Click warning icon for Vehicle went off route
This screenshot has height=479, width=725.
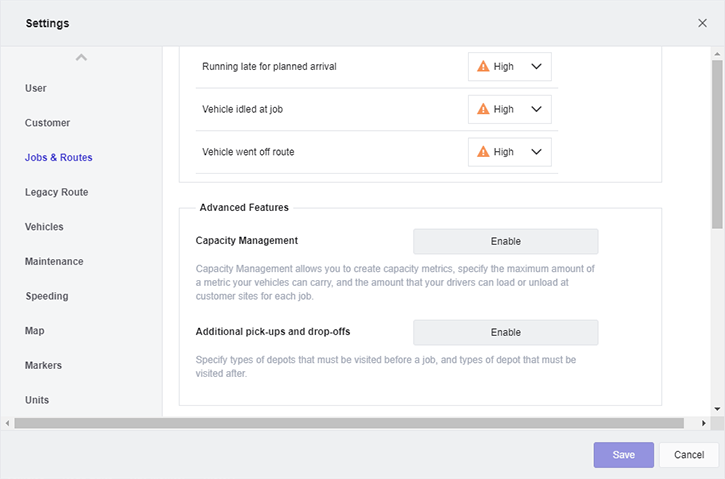coord(483,152)
